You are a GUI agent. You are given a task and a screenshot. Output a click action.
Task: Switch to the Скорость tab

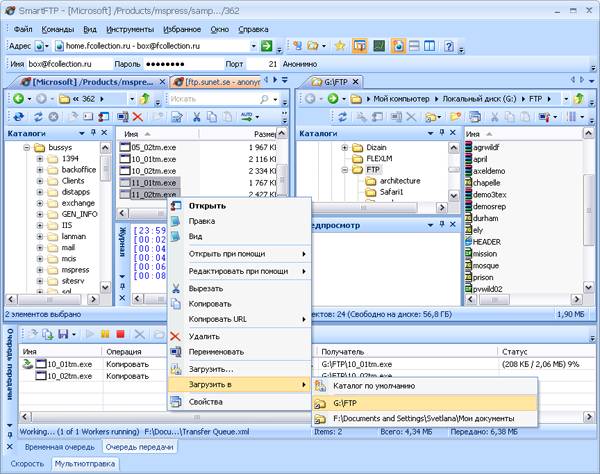pyautogui.click(x=27, y=464)
